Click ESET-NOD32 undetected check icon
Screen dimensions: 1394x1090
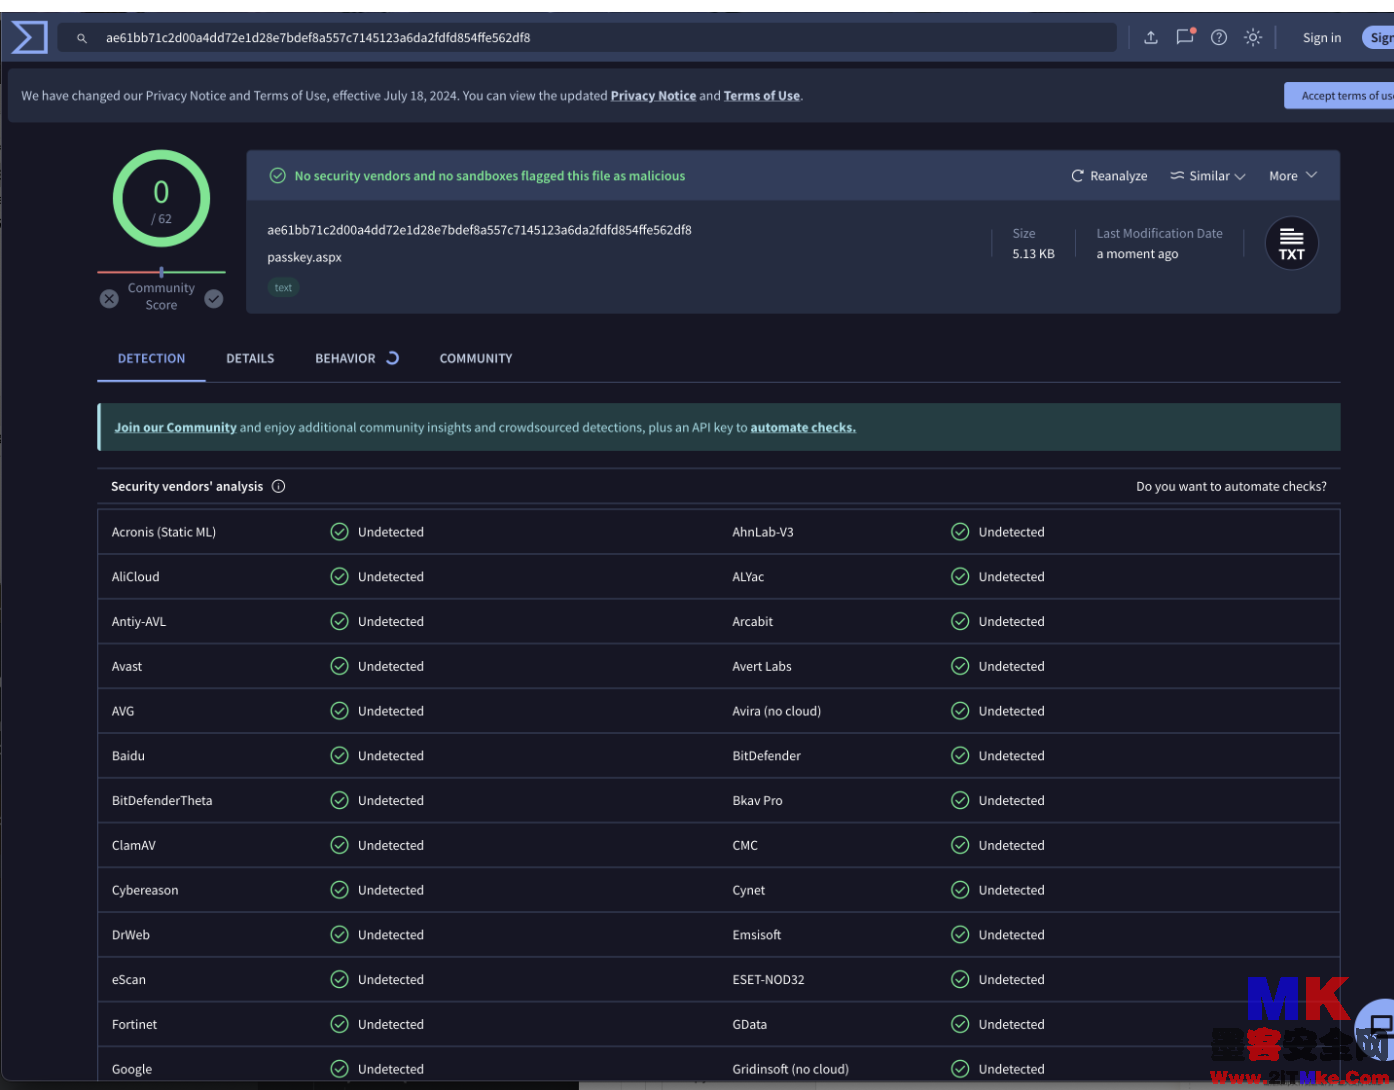(x=960, y=979)
